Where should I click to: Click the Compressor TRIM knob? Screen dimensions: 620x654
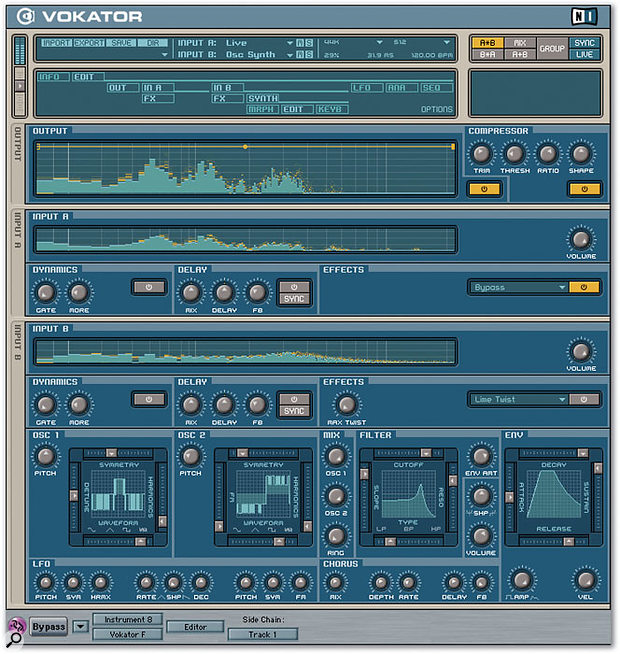[482, 154]
